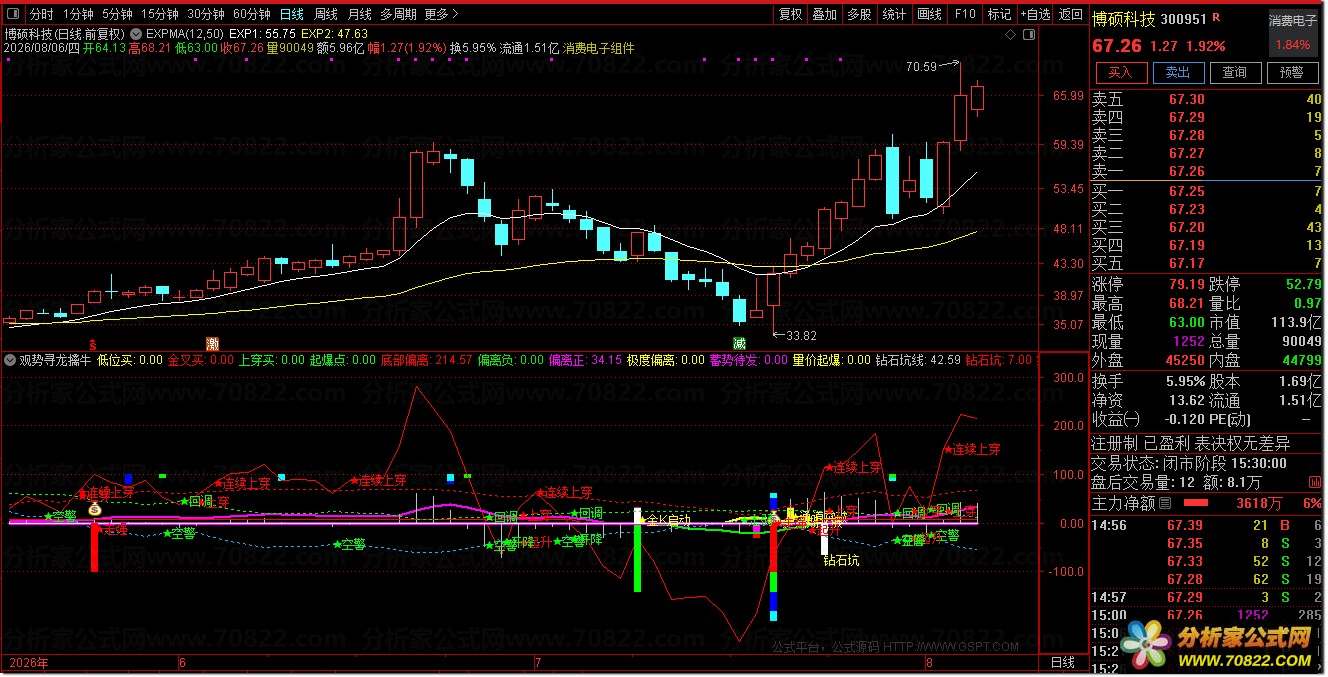Click the 换手 5.95% row
The width and height of the screenshot is (1328, 677).
[x=1147, y=380]
